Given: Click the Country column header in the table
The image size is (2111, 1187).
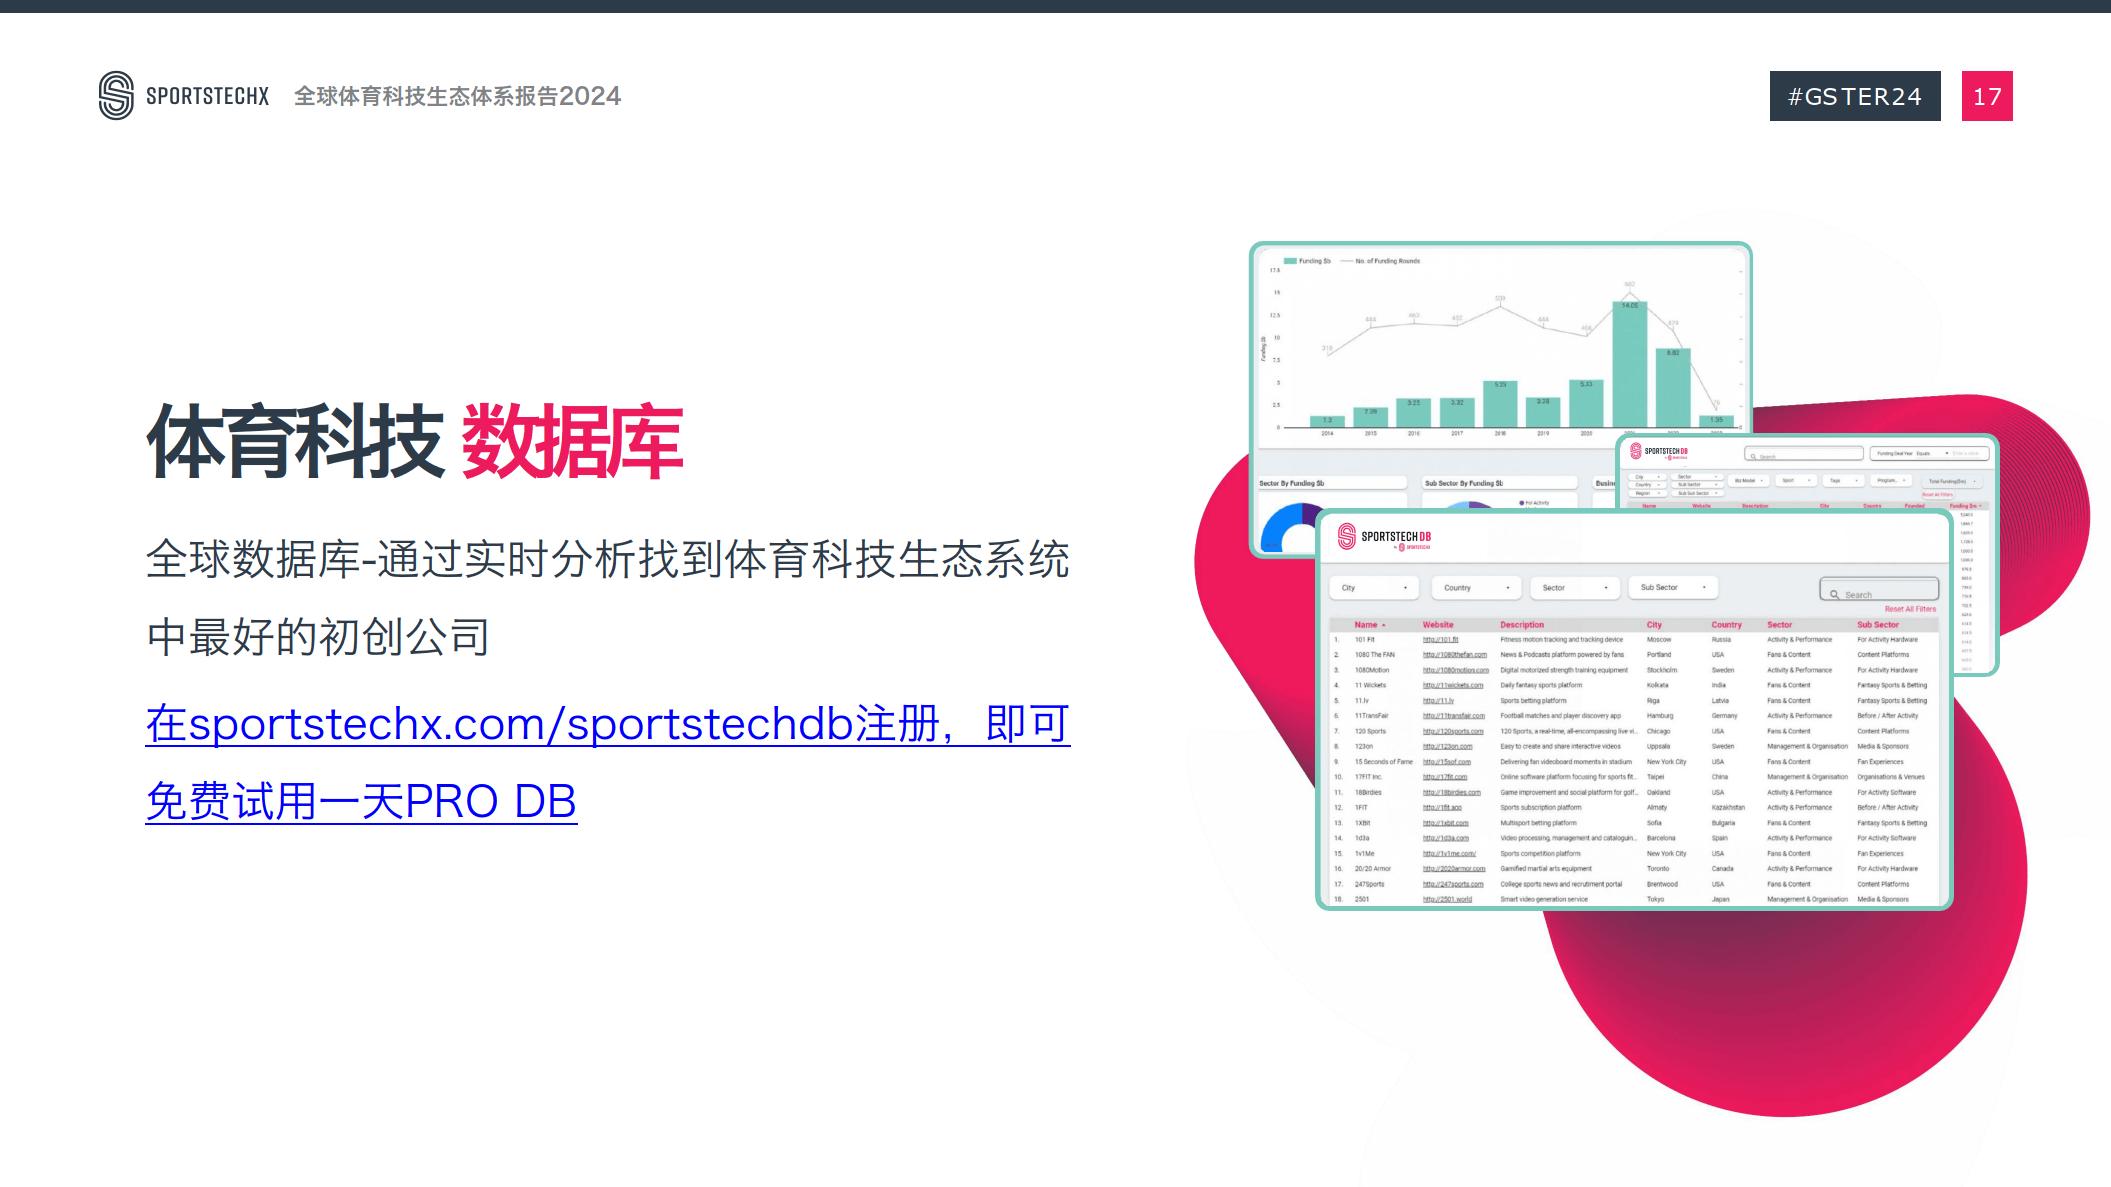Looking at the screenshot, I should pyautogui.click(x=1726, y=625).
